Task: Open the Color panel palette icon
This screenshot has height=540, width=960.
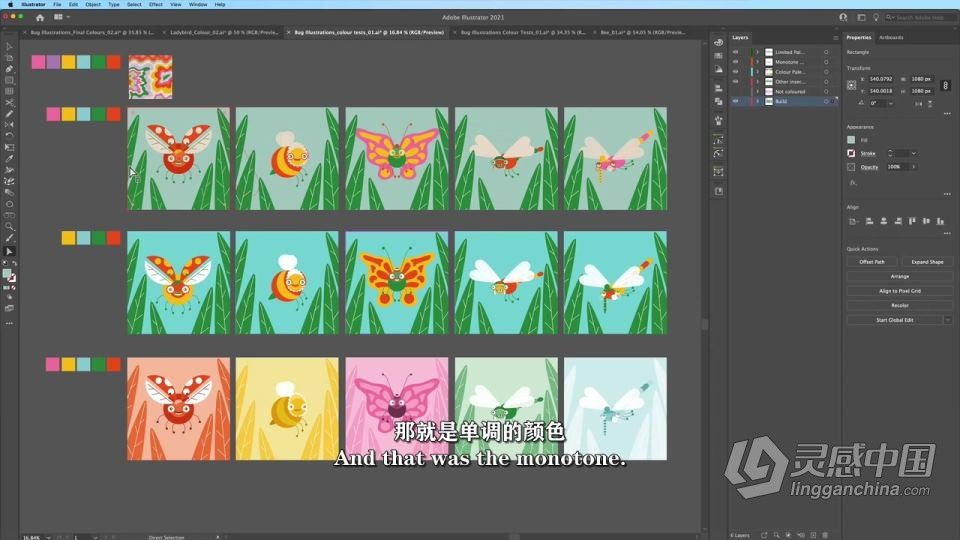Action: 718,42
